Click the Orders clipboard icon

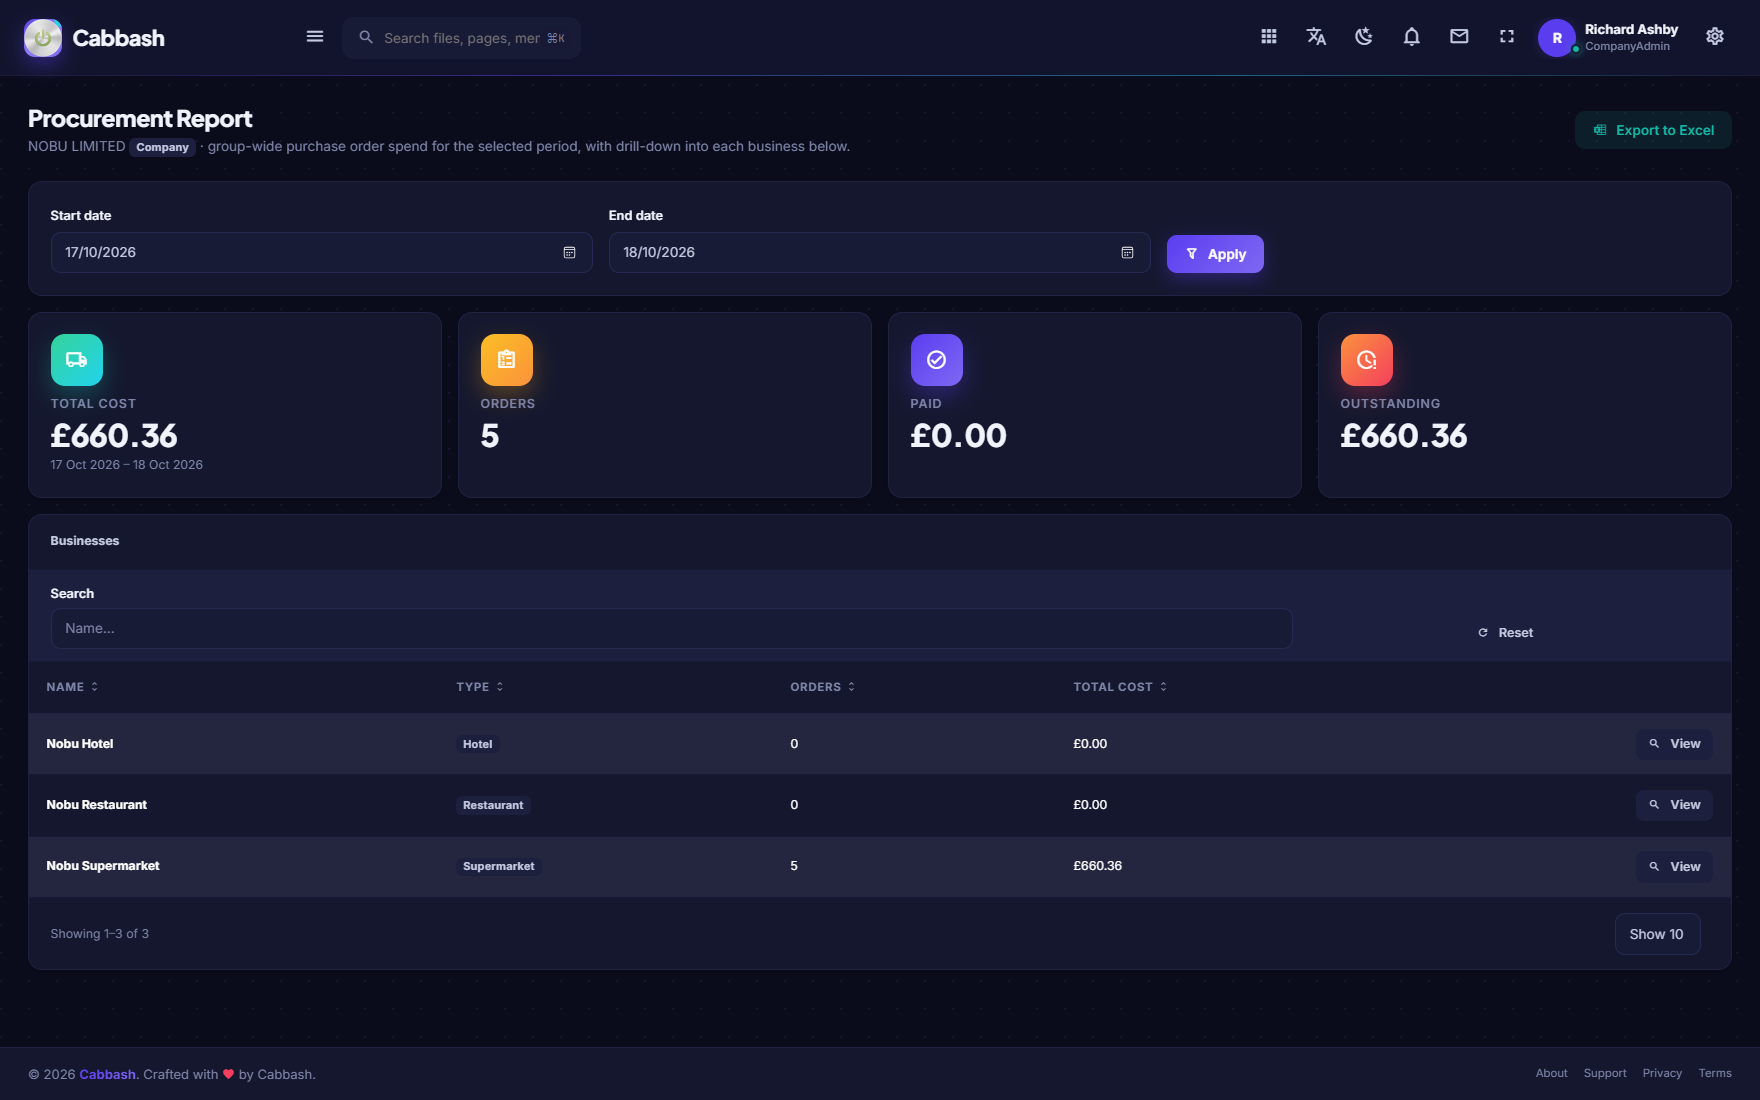point(507,360)
